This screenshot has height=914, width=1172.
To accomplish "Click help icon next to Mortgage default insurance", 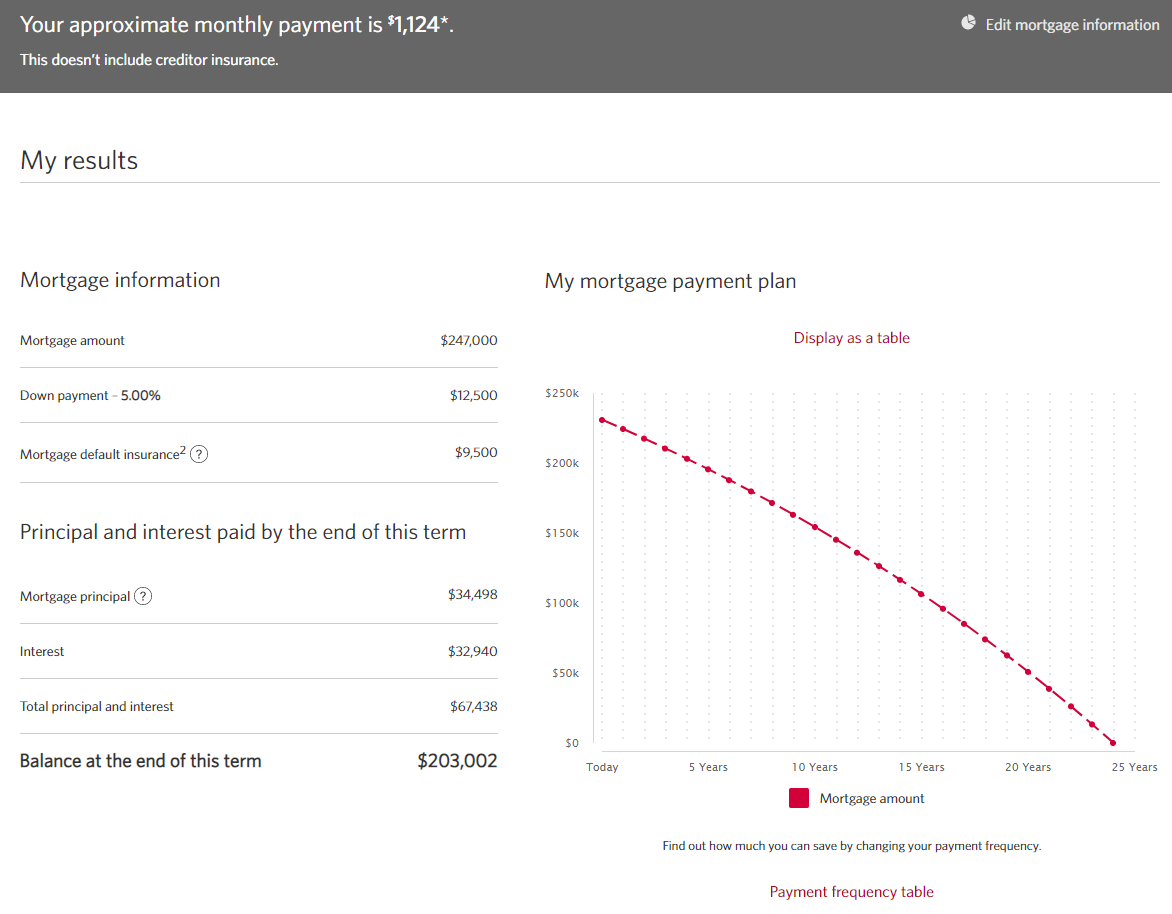I will (x=199, y=454).
